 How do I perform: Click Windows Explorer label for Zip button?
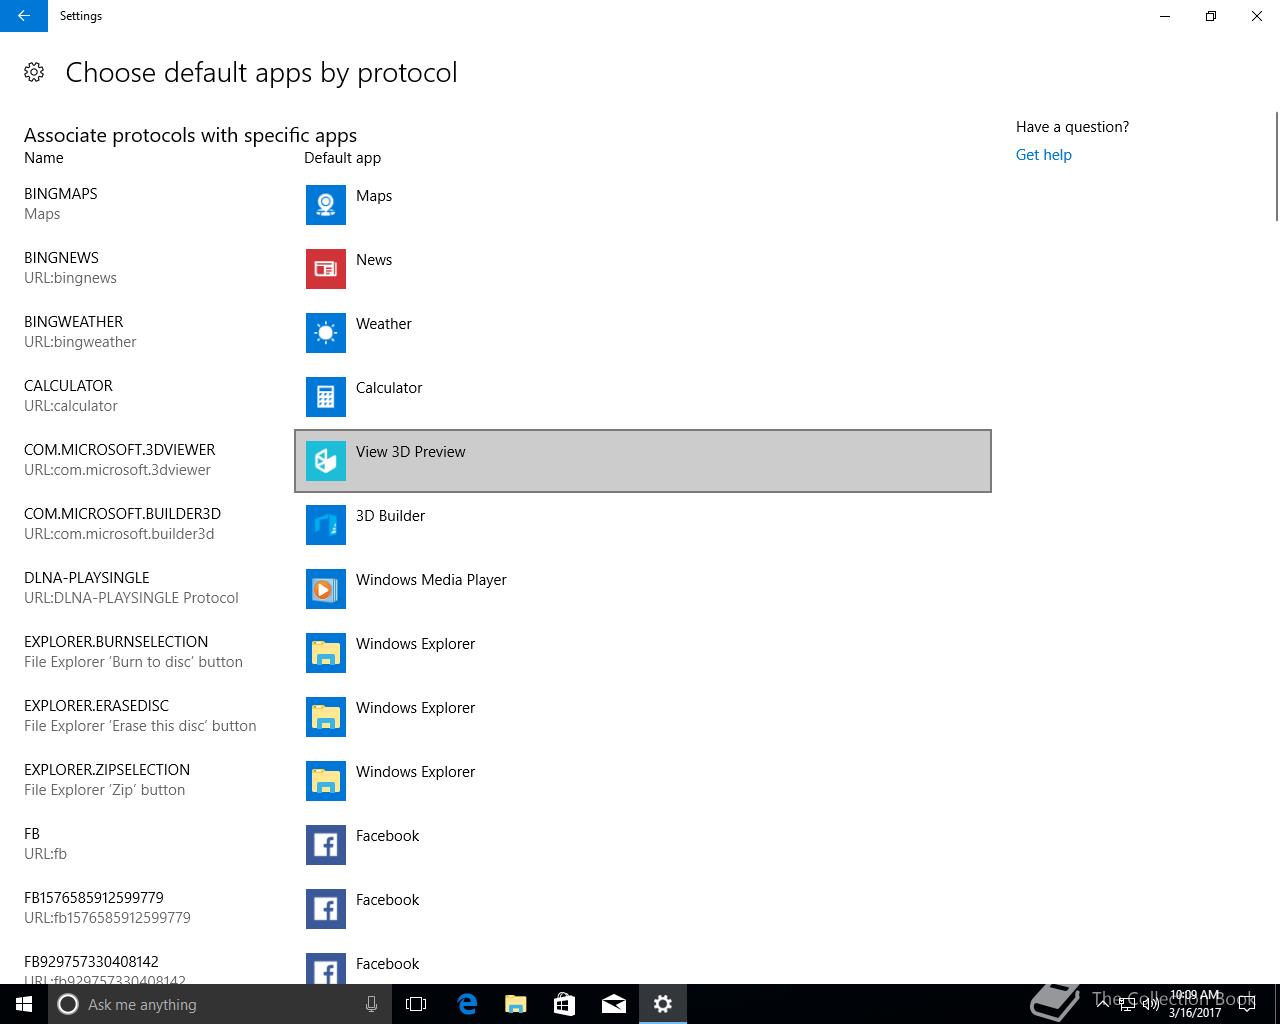tap(415, 772)
